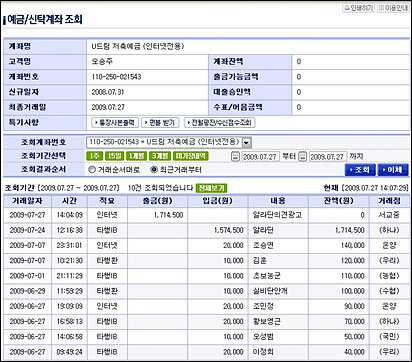Open the 이용안내 usage guide
412x362 pixels.
pyautogui.click(x=393, y=8)
